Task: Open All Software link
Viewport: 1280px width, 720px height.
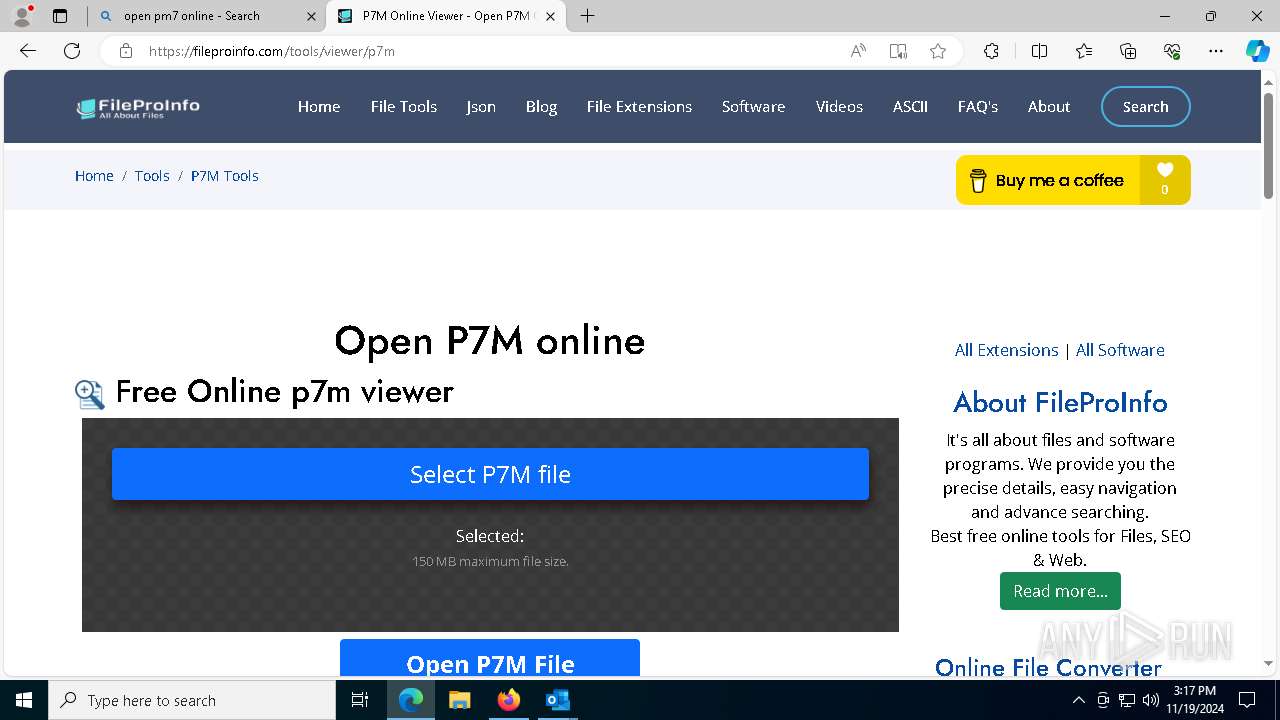Action: (x=1120, y=350)
